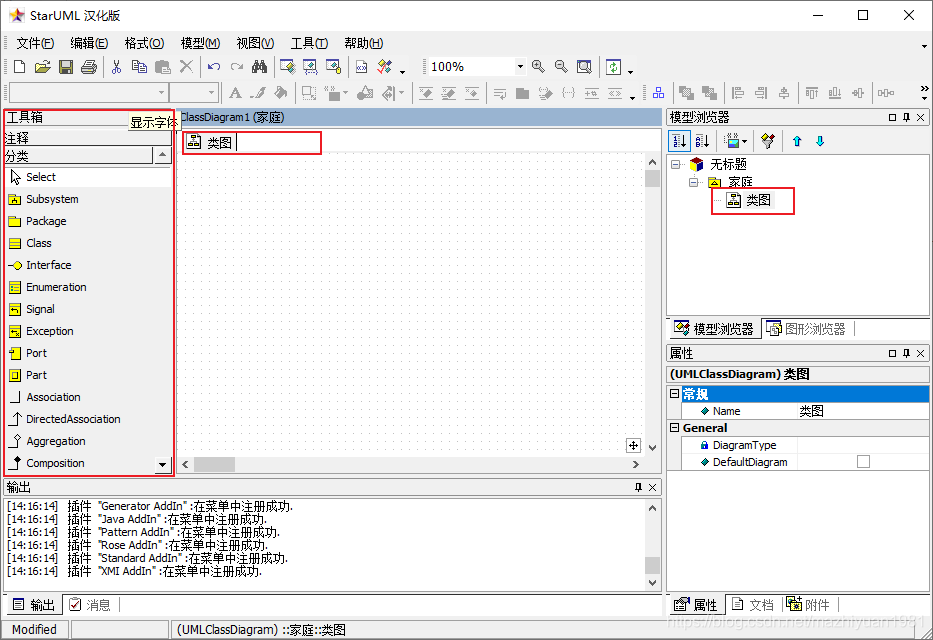Click the Find binoculars icon
The height and width of the screenshot is (640, 933).
click(x=259, y=67)
